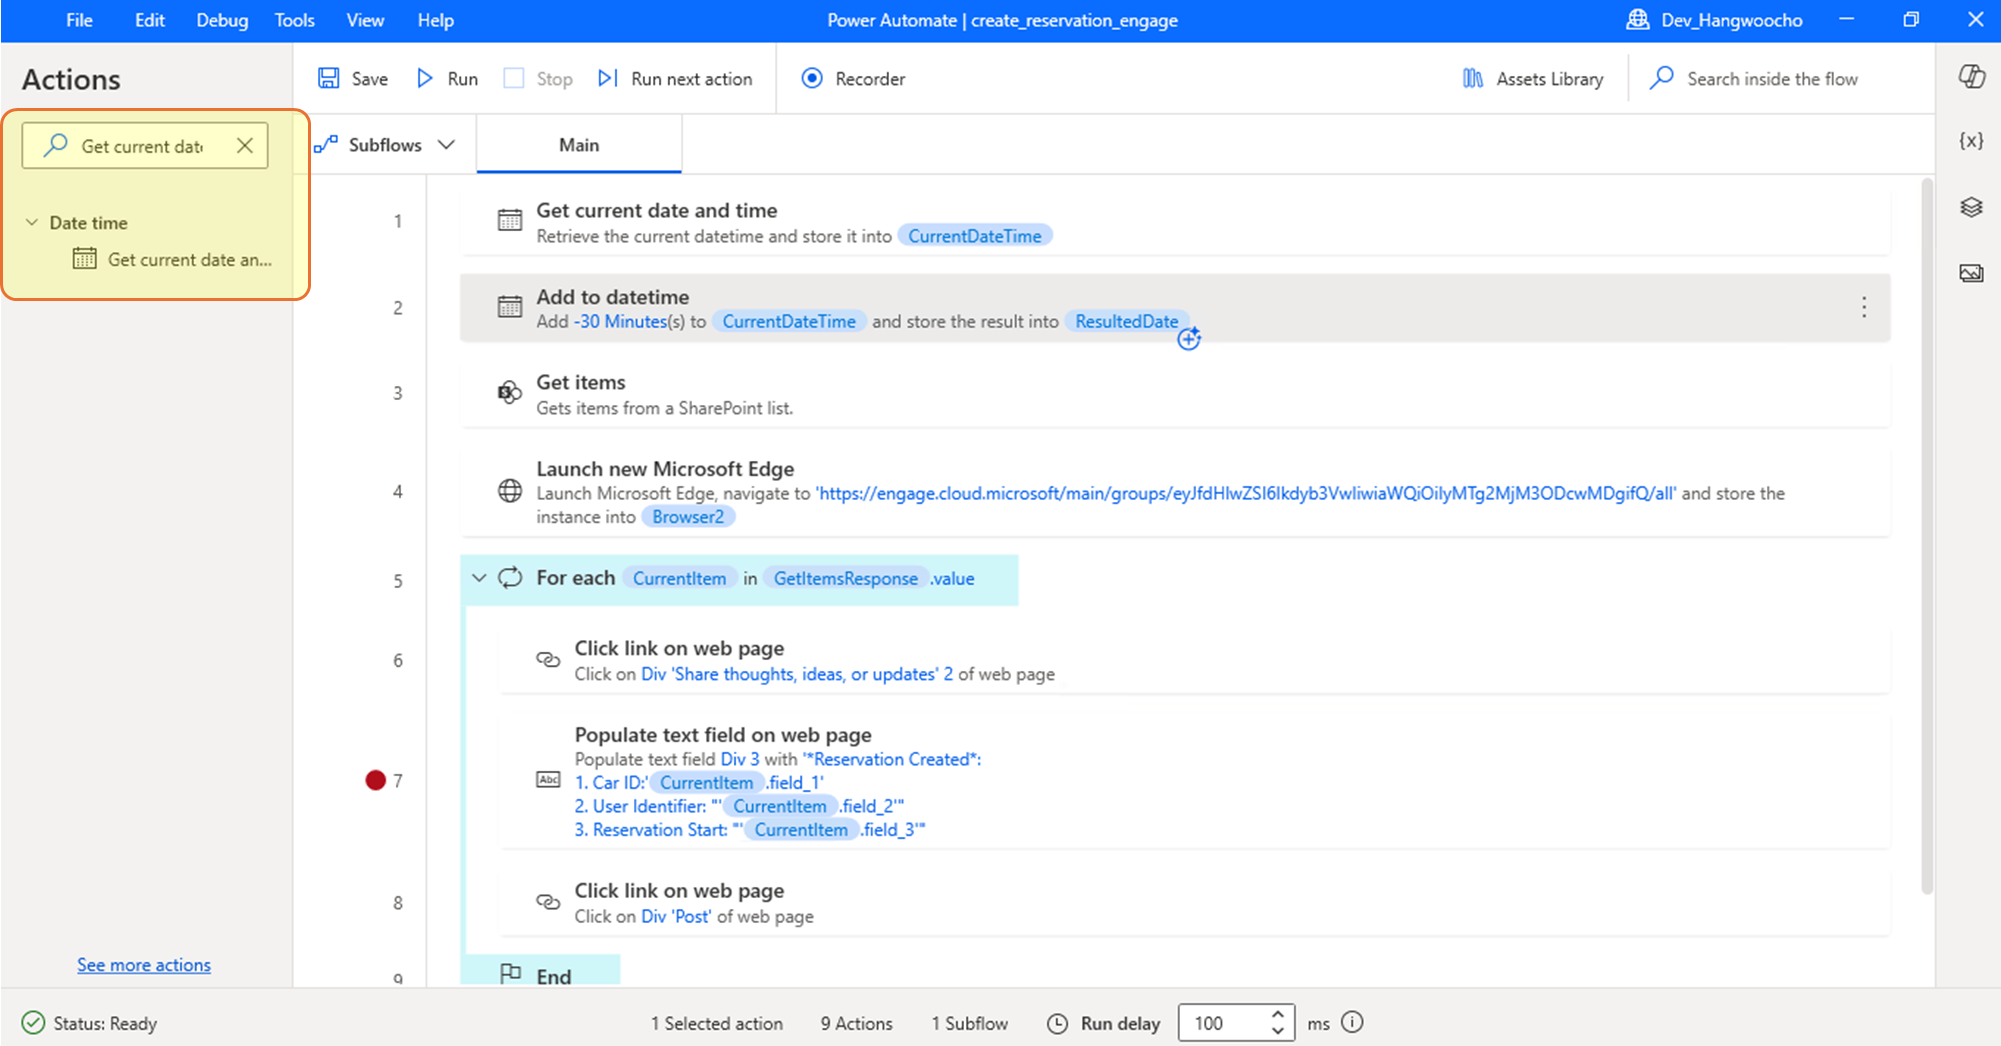The image size is (2001, 1046).
Task: Open the Debug menu
Action: [222, 20]
